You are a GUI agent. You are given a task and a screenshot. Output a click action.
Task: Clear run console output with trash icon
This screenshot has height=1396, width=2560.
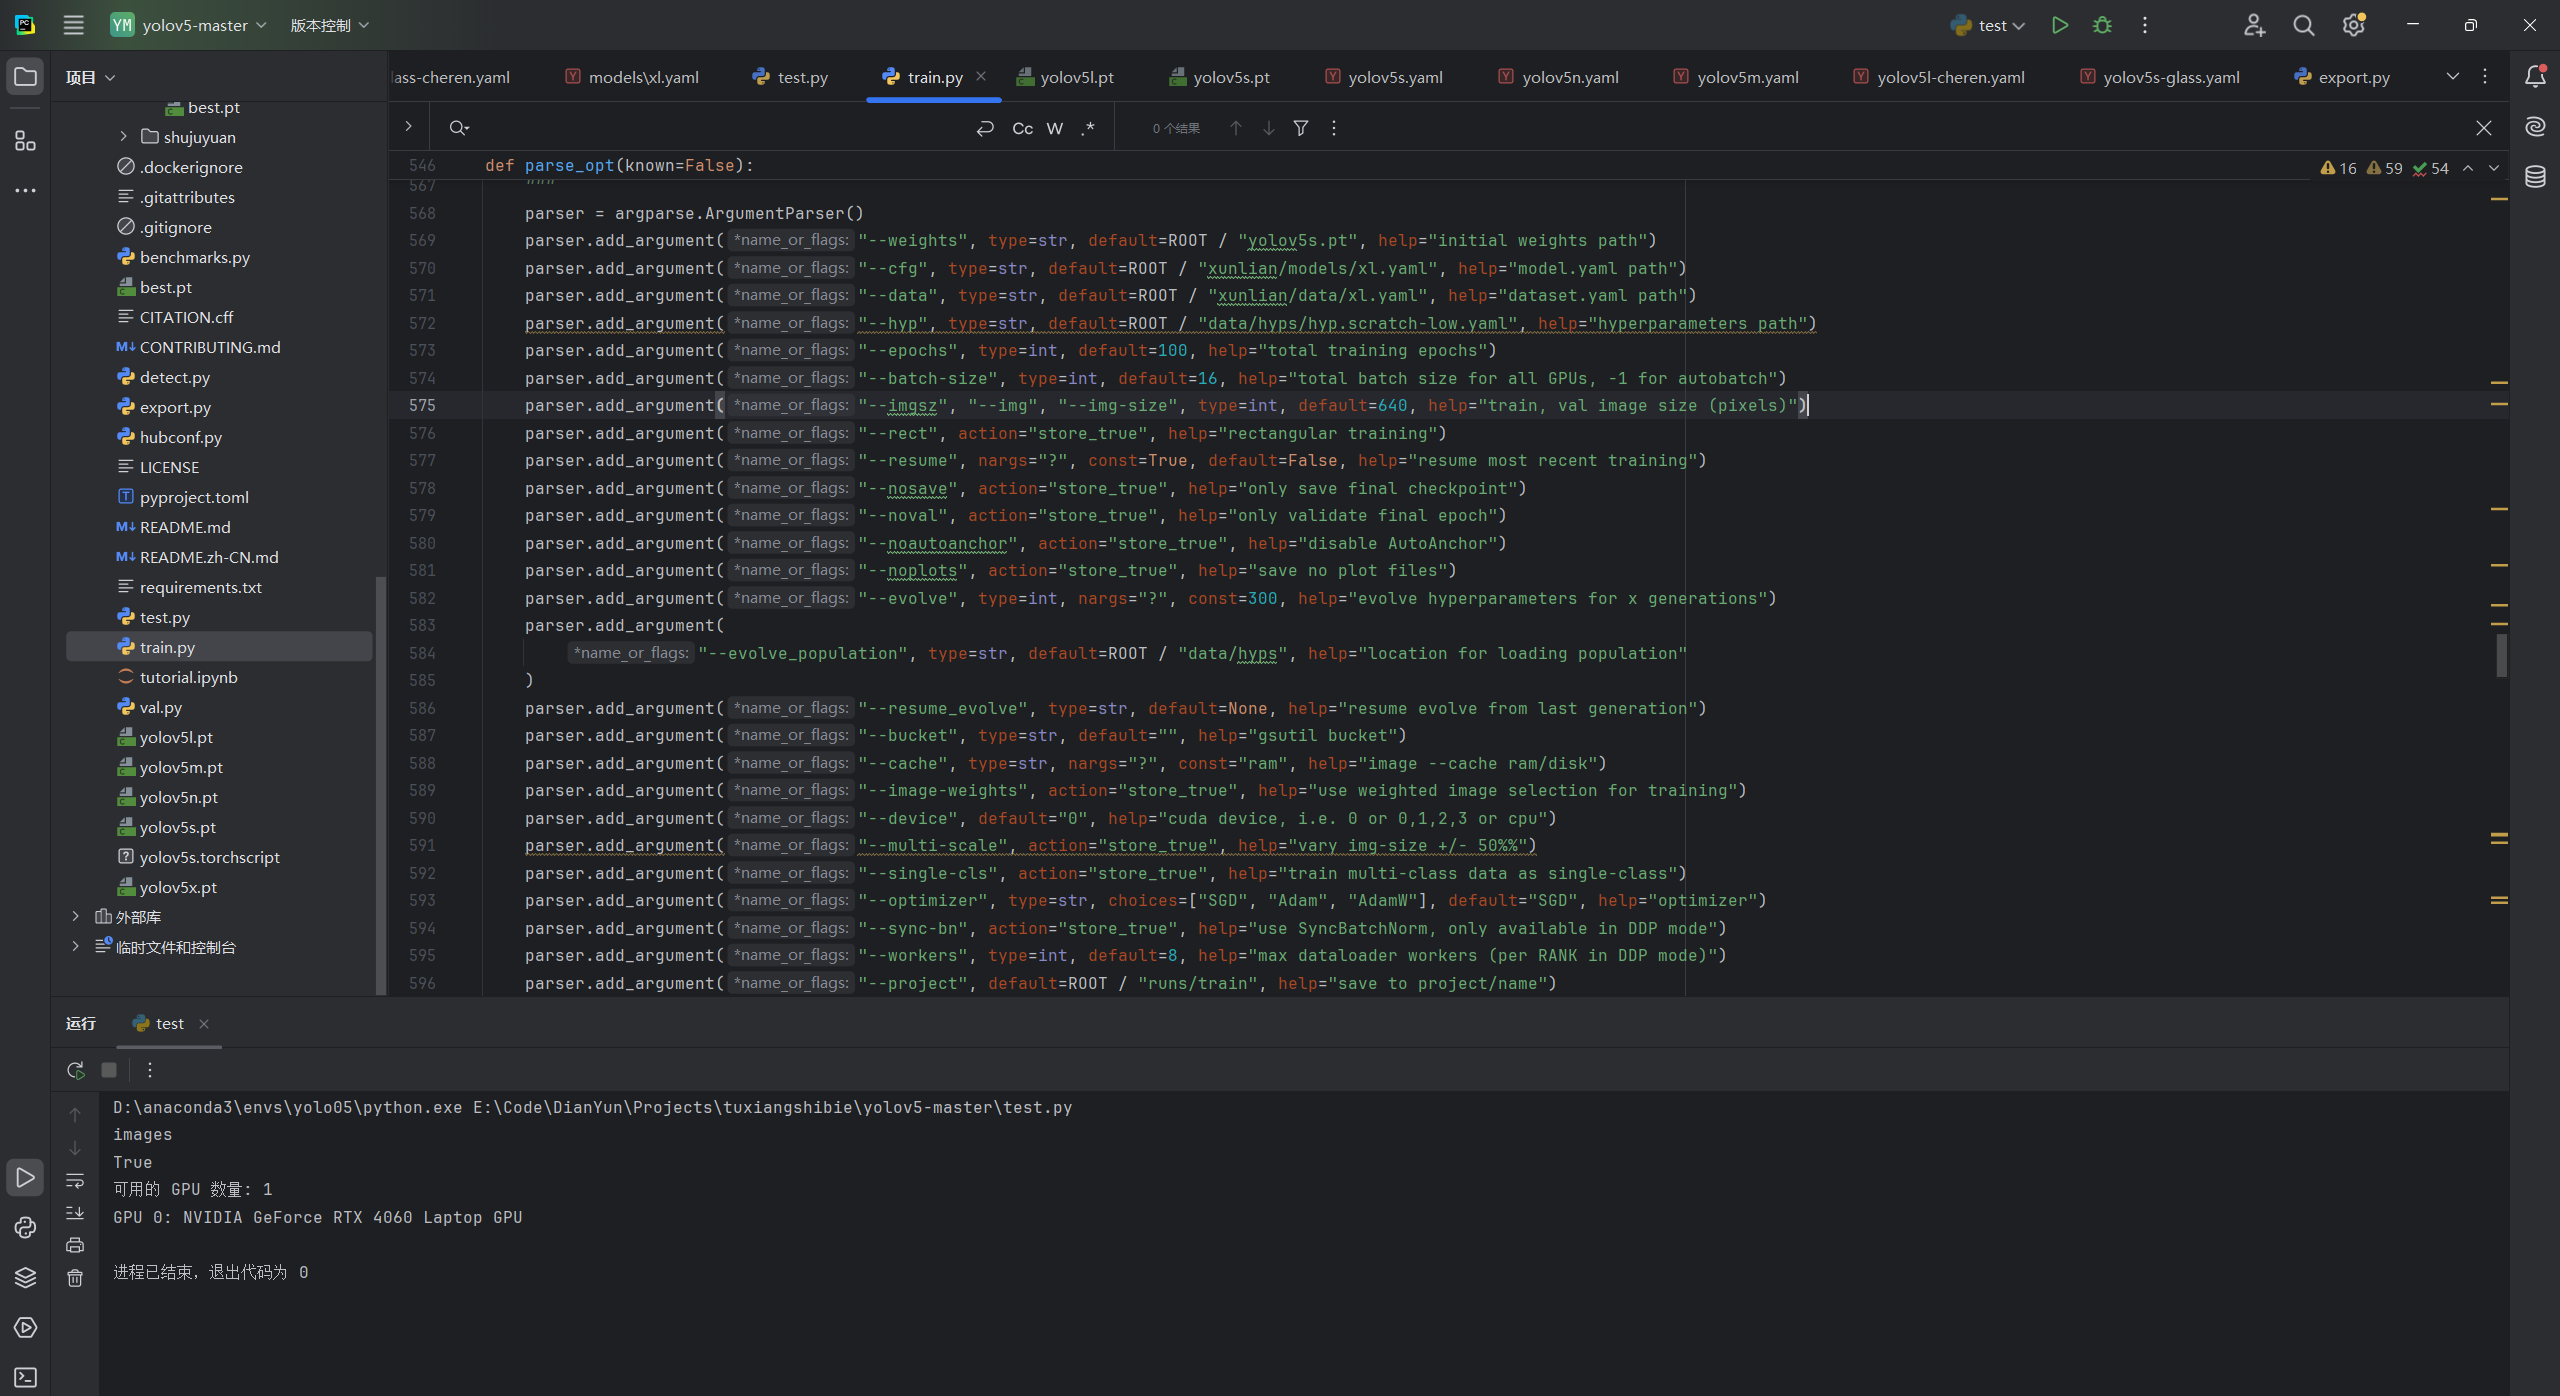pos(75,1278)
